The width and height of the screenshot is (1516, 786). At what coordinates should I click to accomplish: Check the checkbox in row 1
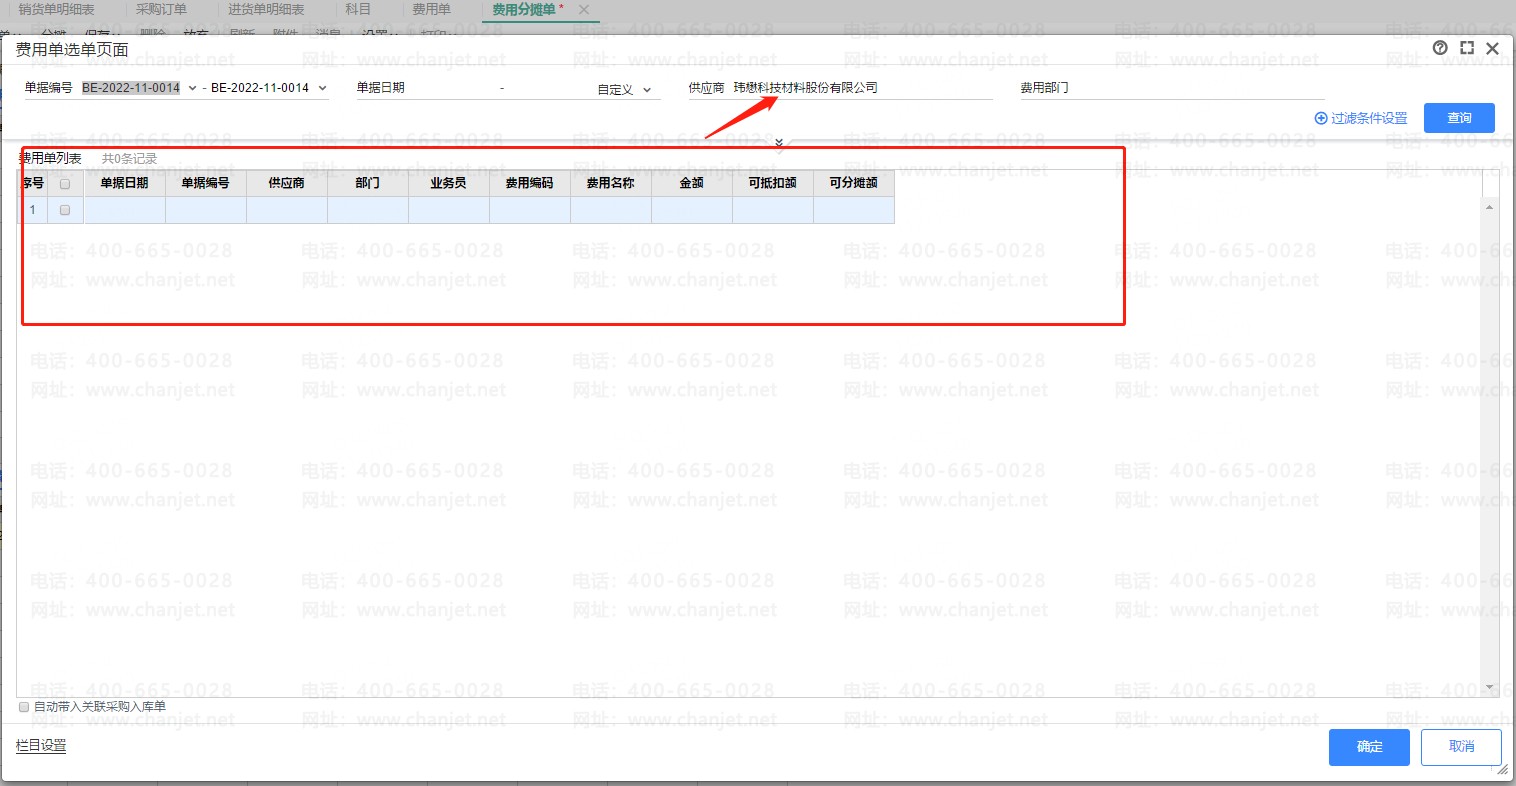click(x=65, y=210)
